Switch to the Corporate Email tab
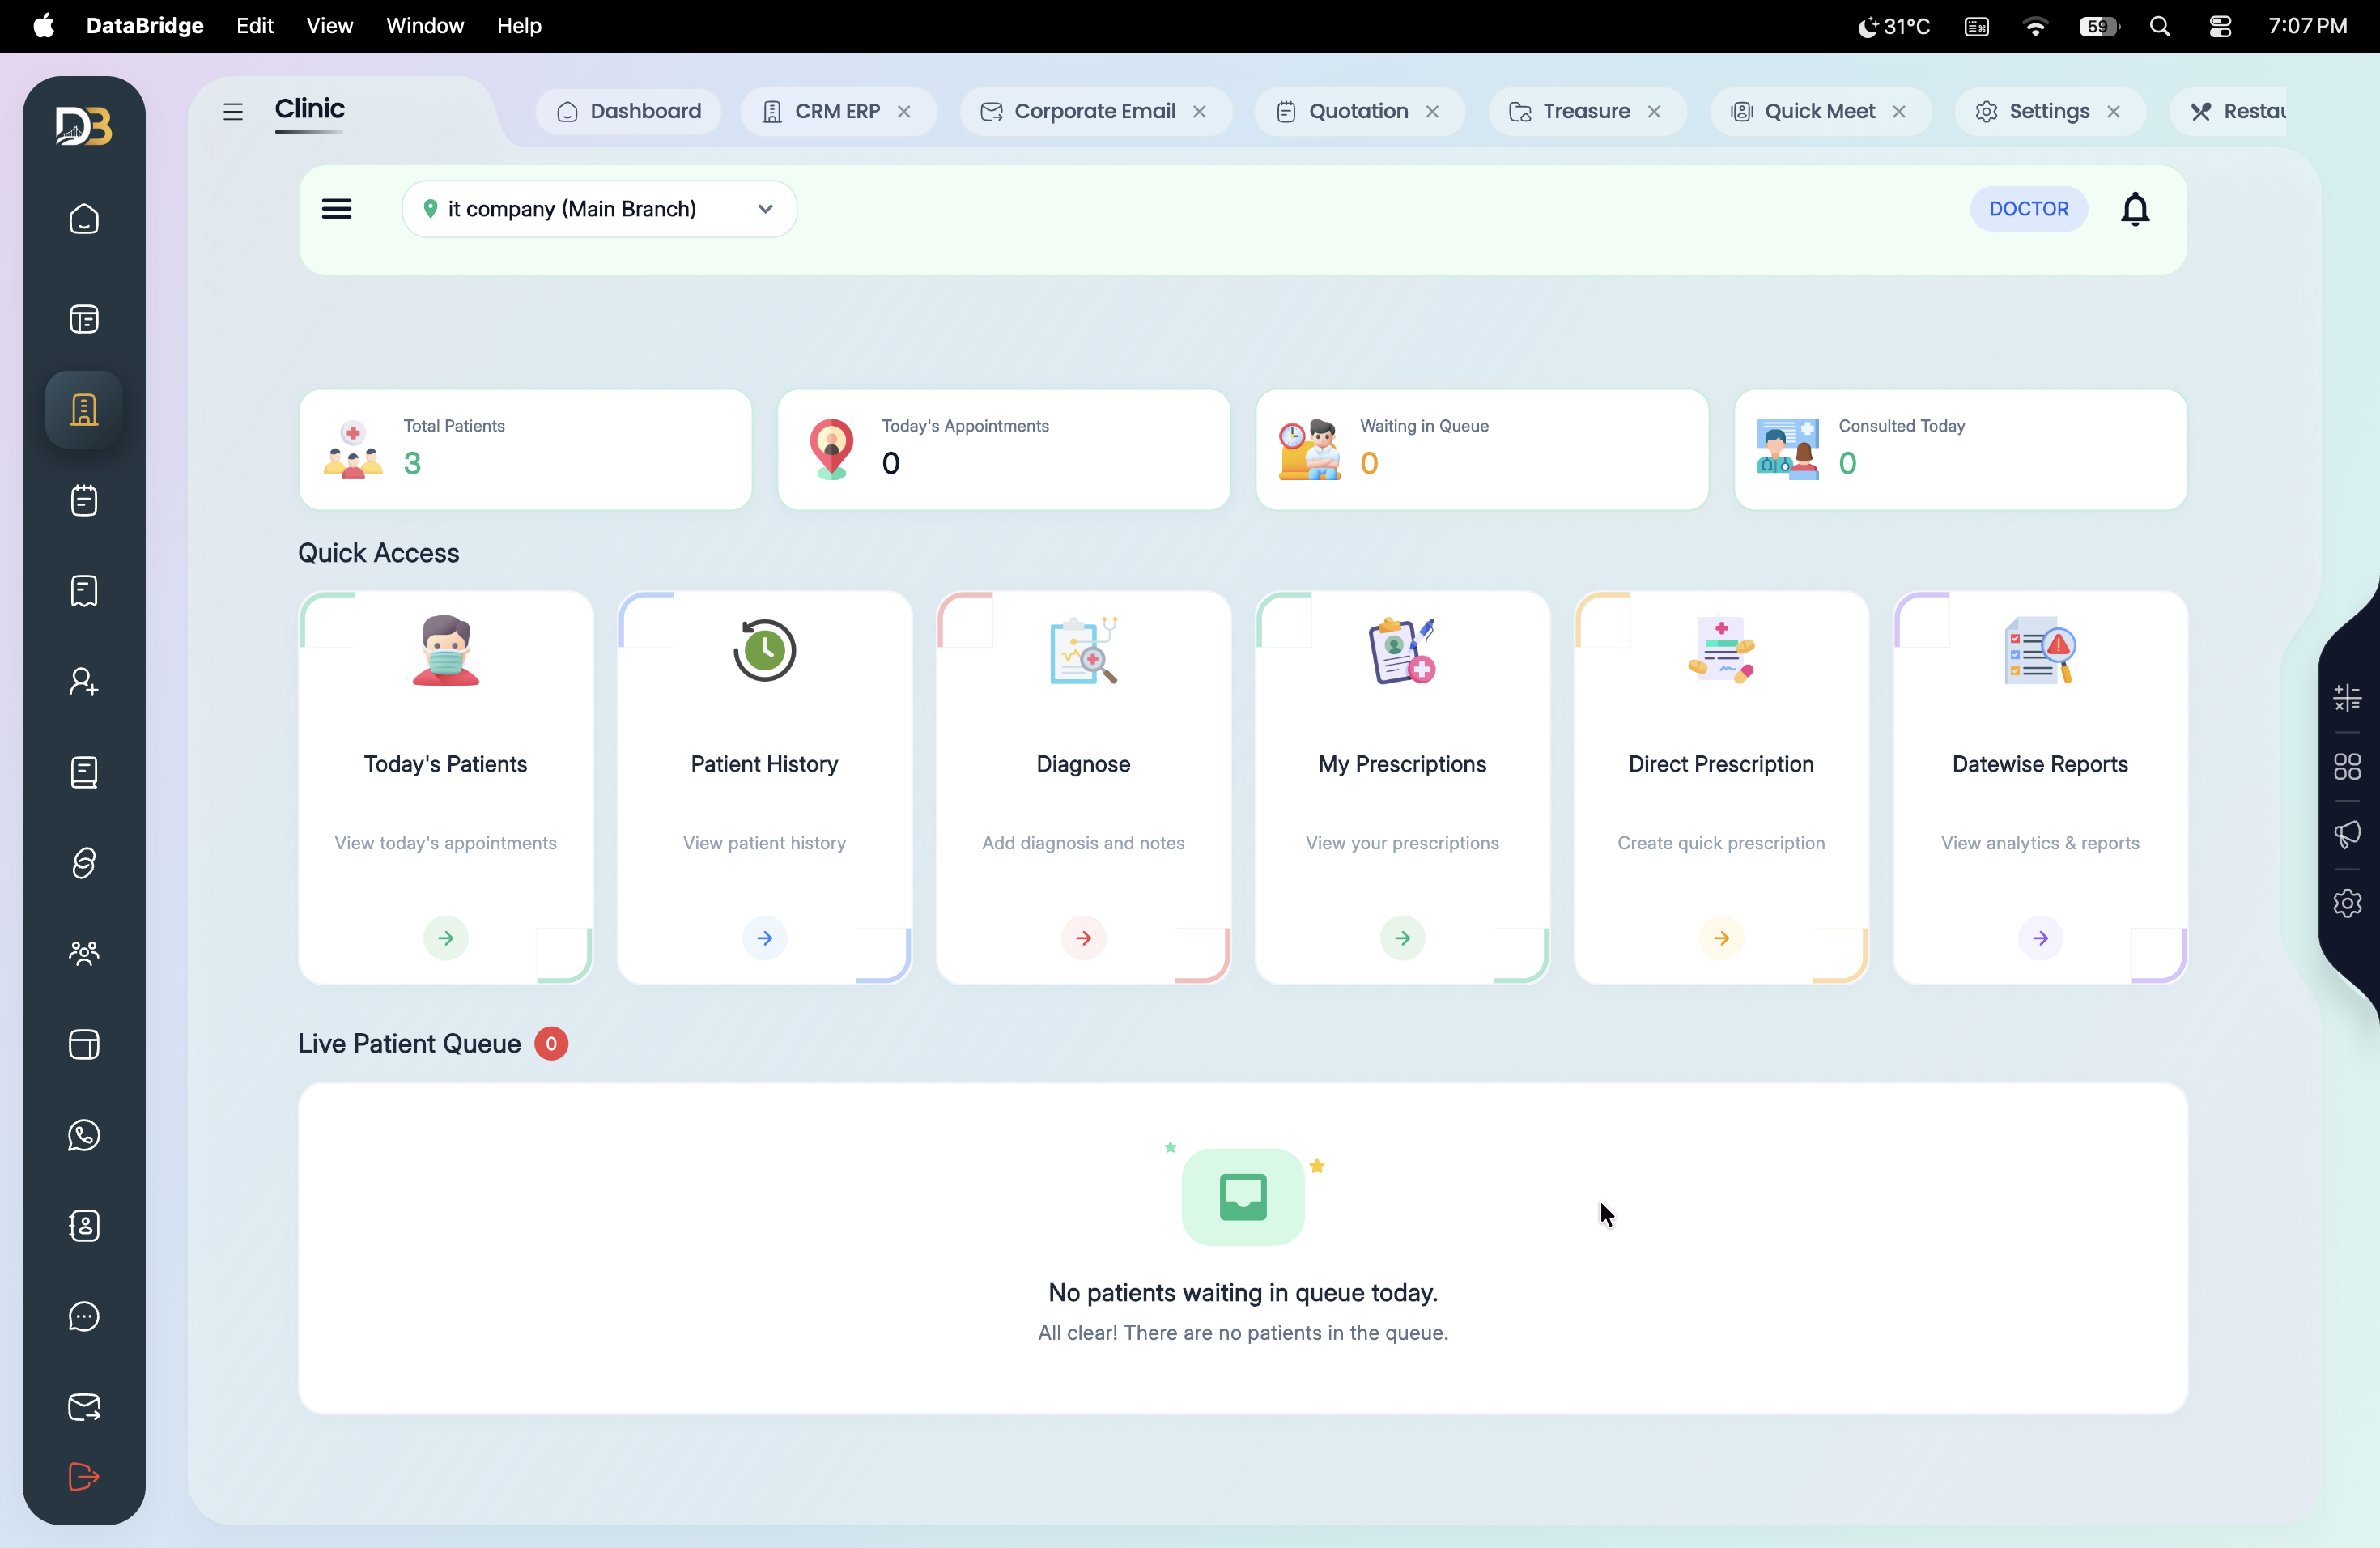This screenshot has height=1548, width=2380. point(1095,112)
